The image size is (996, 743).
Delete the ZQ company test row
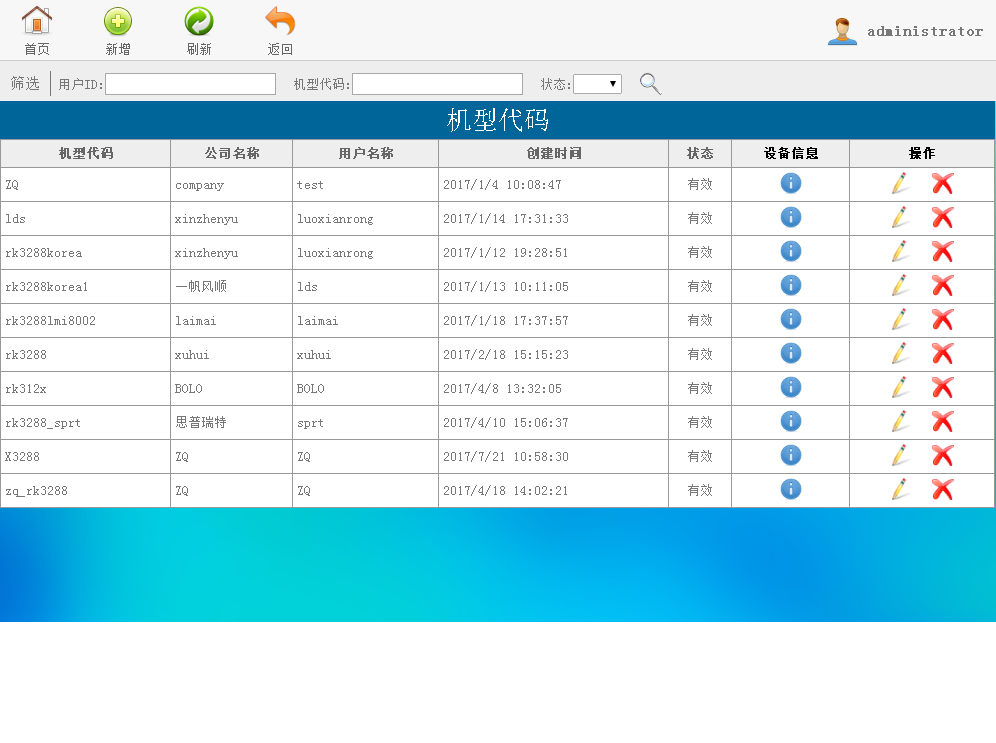[x=942, y=183]
